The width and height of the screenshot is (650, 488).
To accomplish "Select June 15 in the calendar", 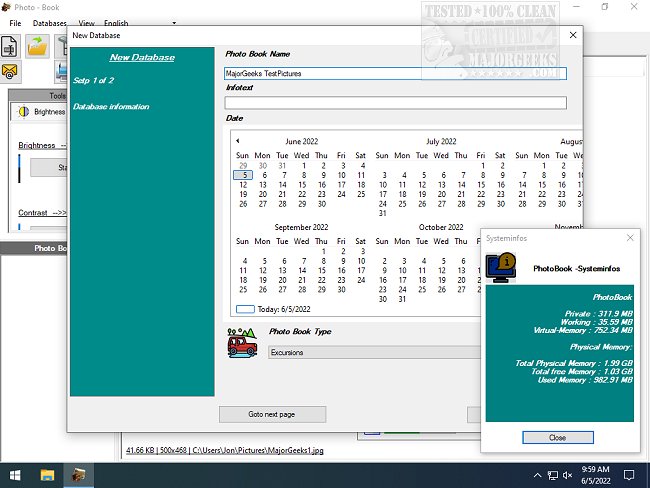I will coord(302,185).
